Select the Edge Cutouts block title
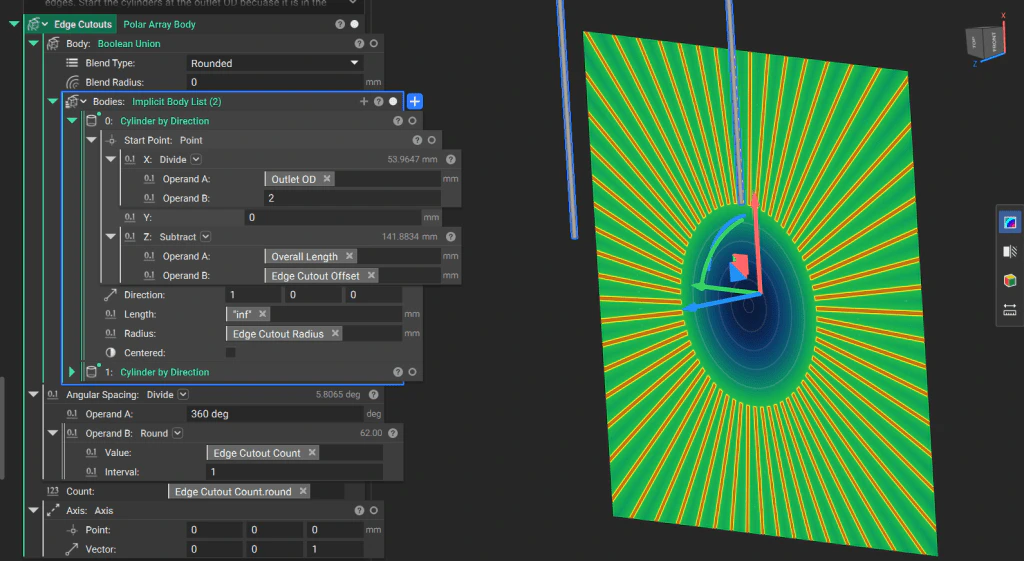 coord(83,24)
